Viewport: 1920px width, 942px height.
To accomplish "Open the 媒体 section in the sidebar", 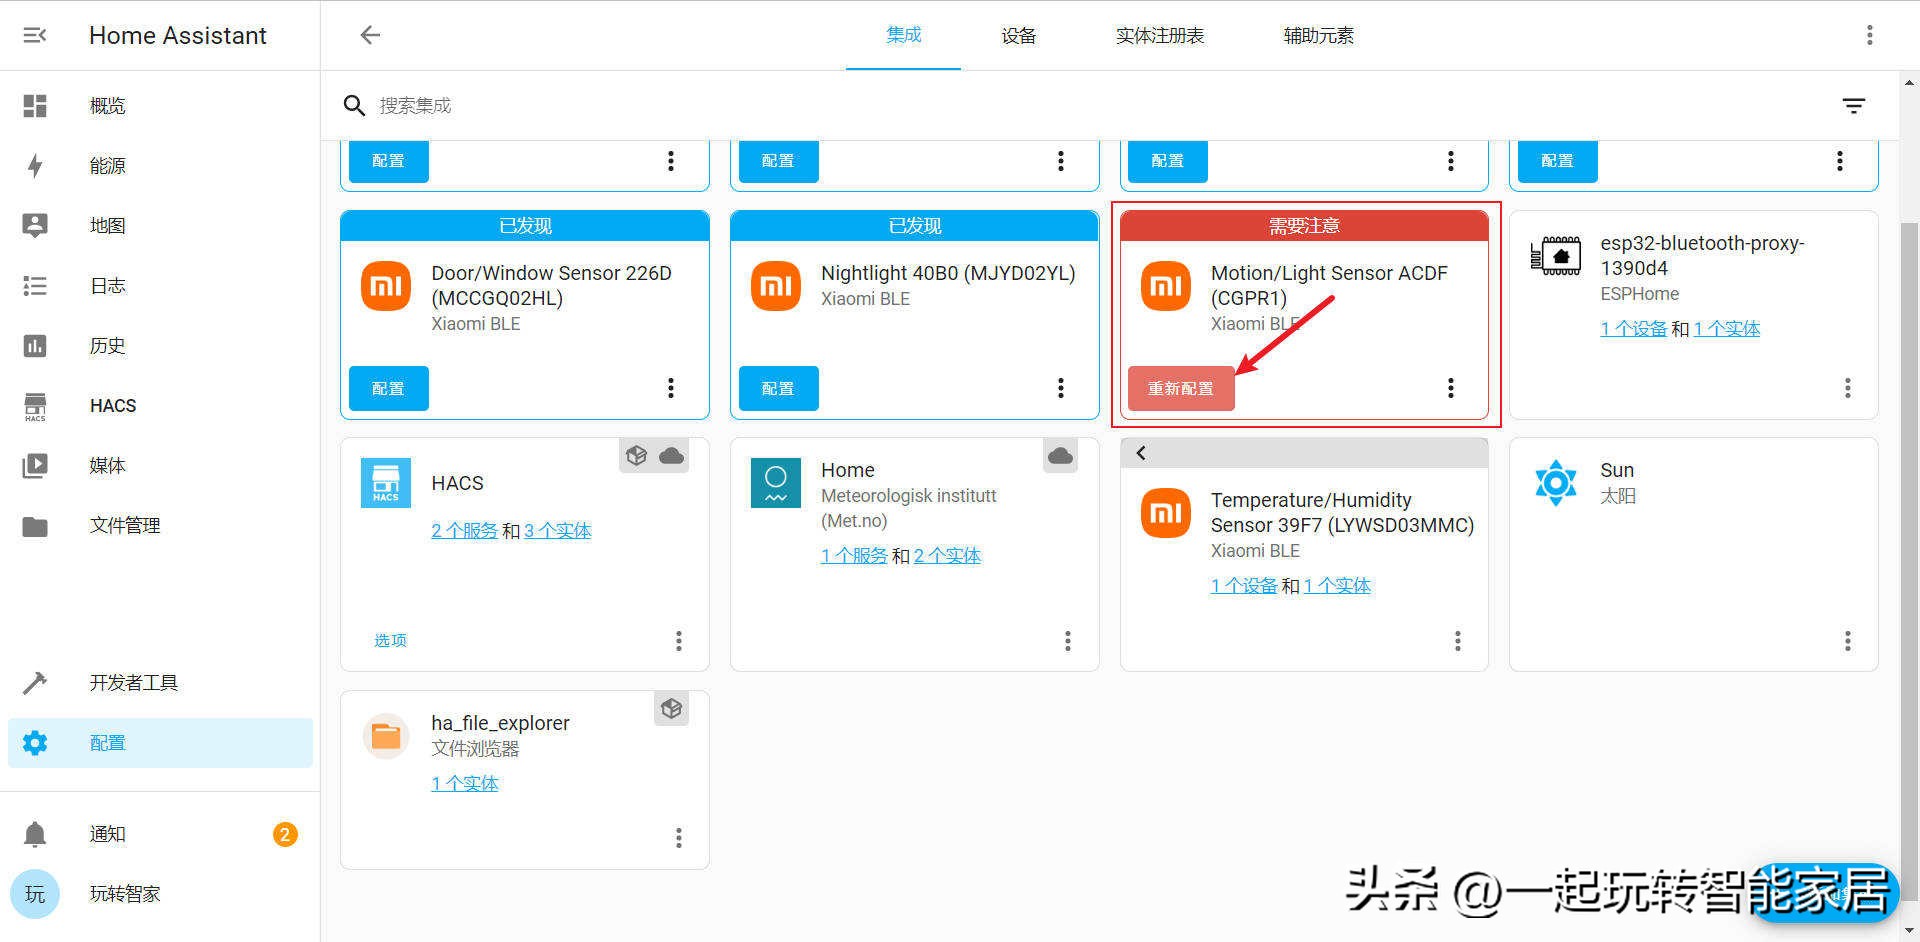I will point(107,465).
